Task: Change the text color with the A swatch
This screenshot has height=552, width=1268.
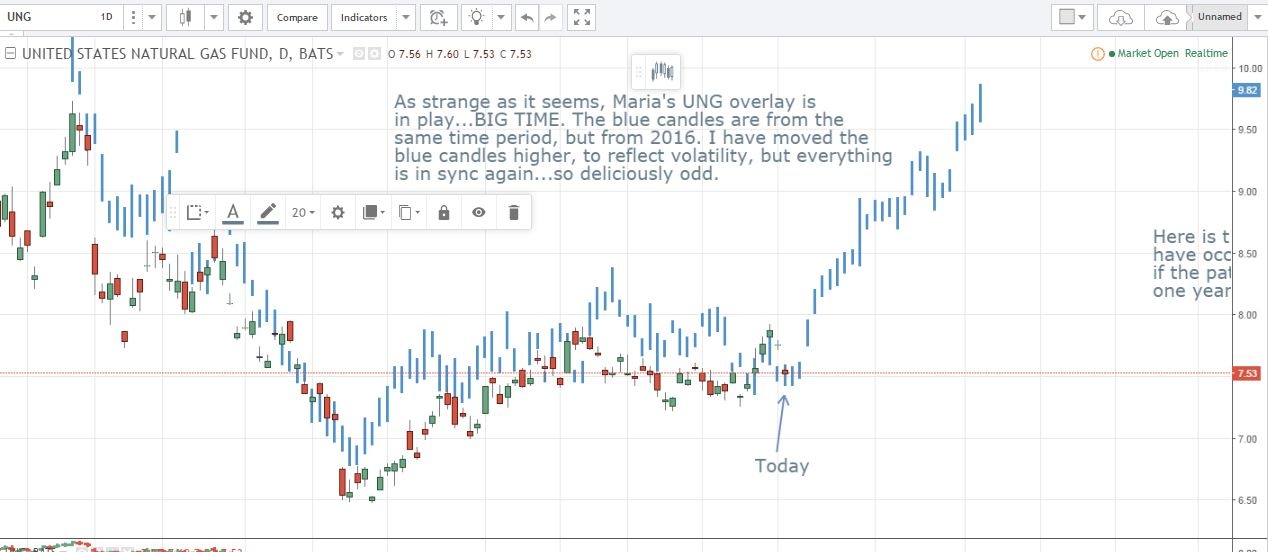Action: 233,212
